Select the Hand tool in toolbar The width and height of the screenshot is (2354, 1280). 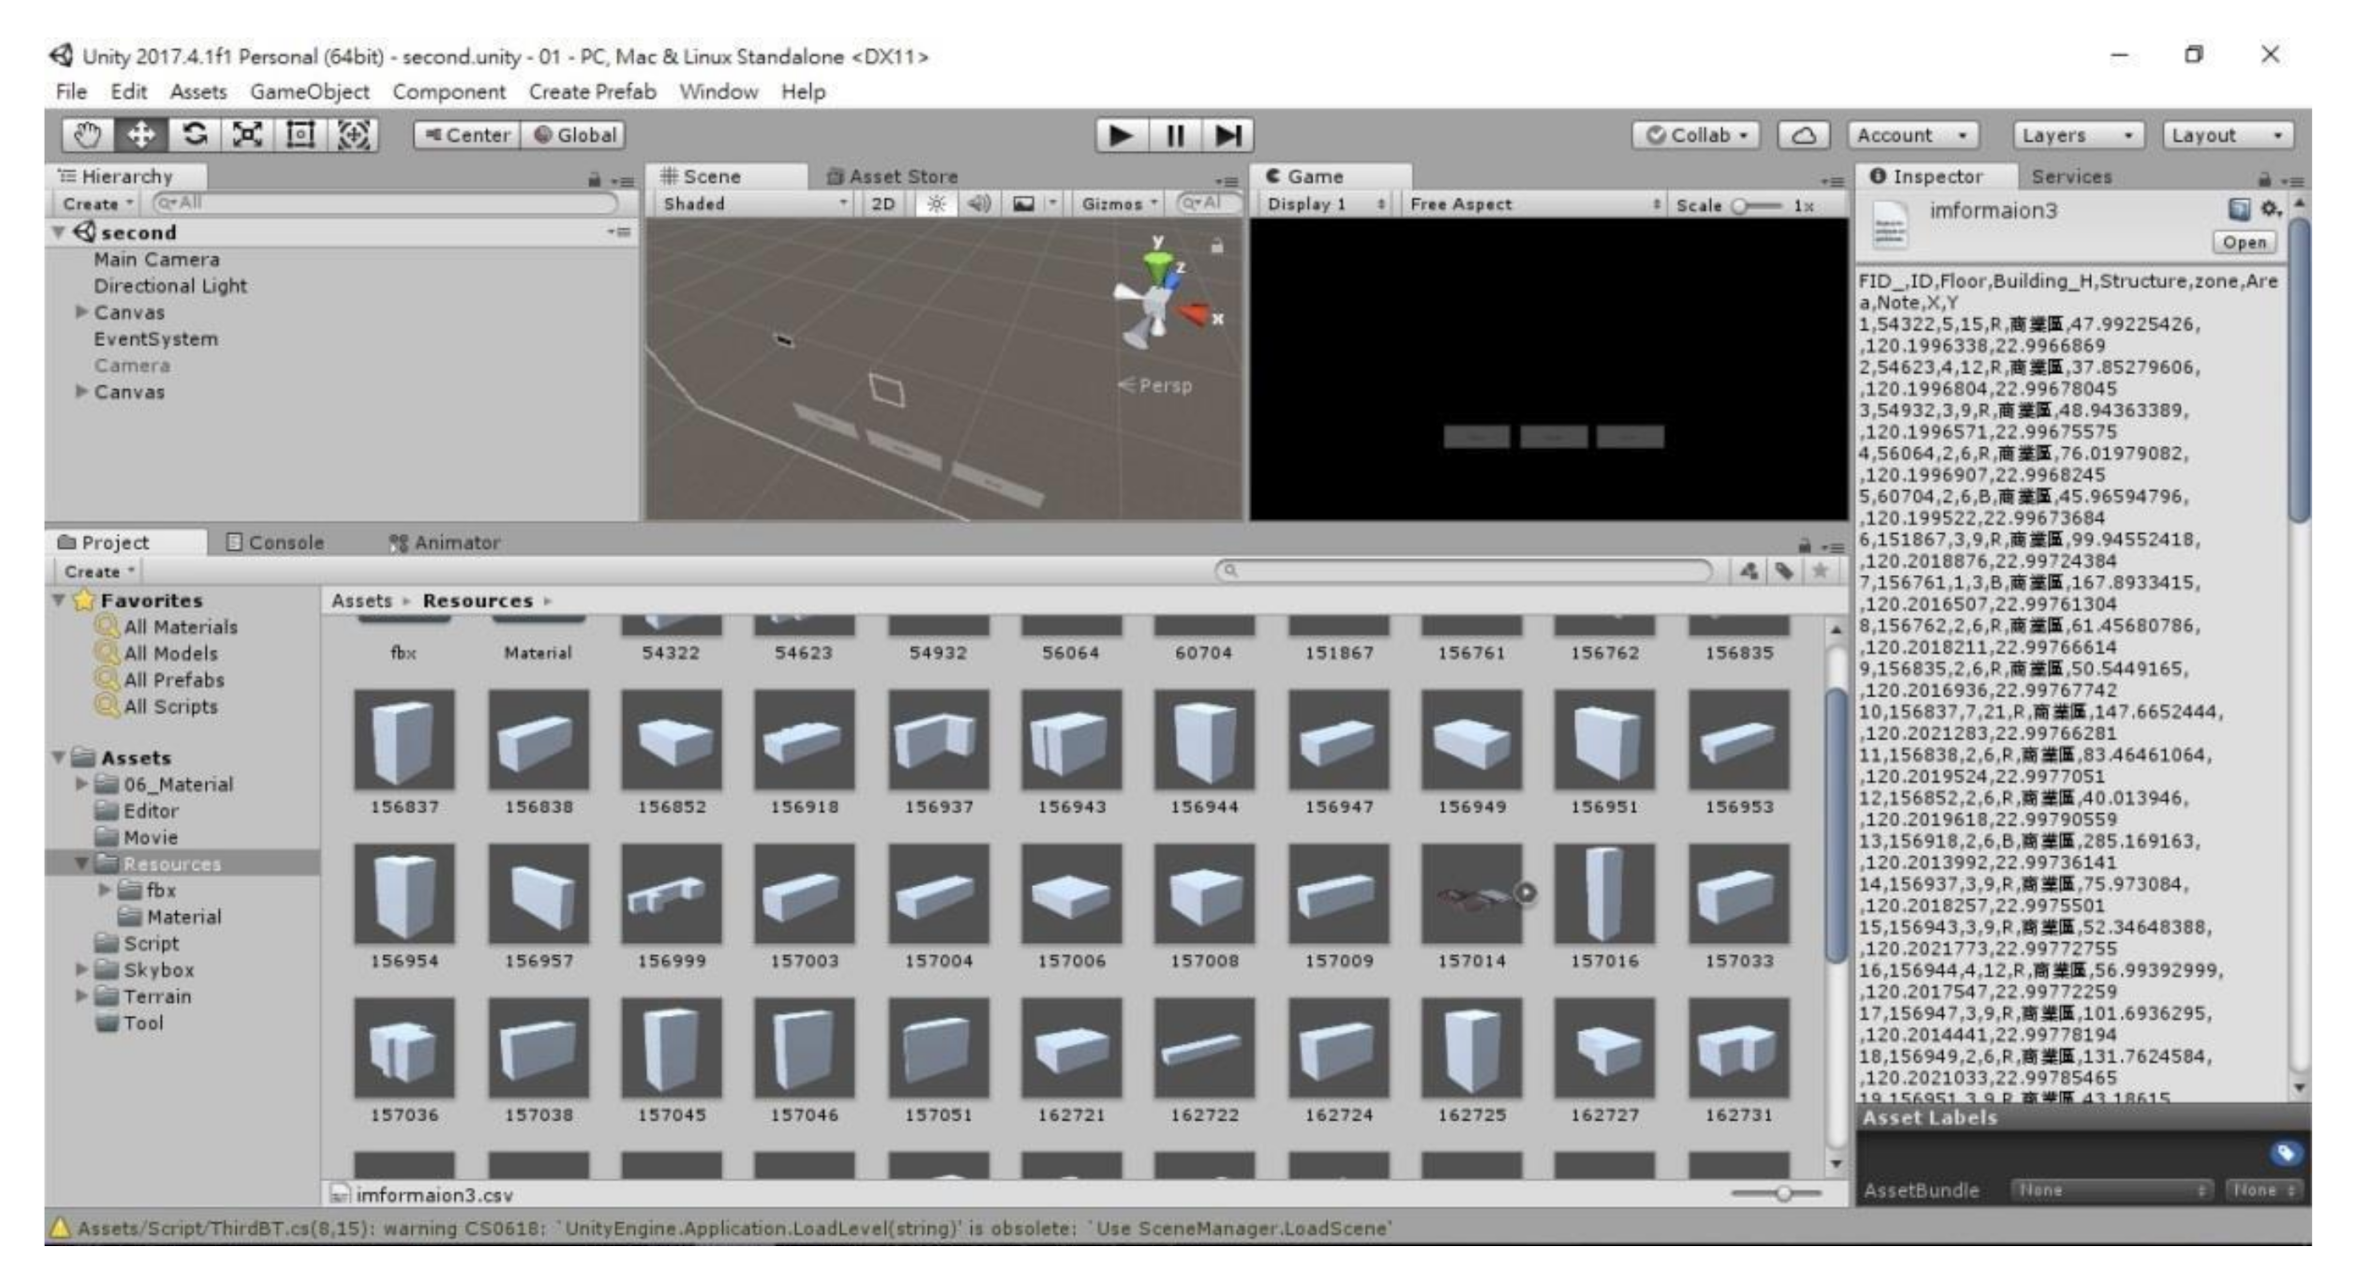coord(88,135)
